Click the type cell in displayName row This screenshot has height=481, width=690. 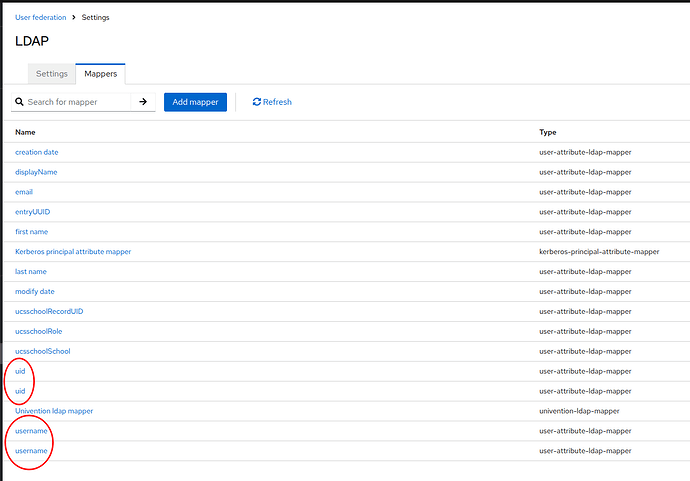pos(585,172)
